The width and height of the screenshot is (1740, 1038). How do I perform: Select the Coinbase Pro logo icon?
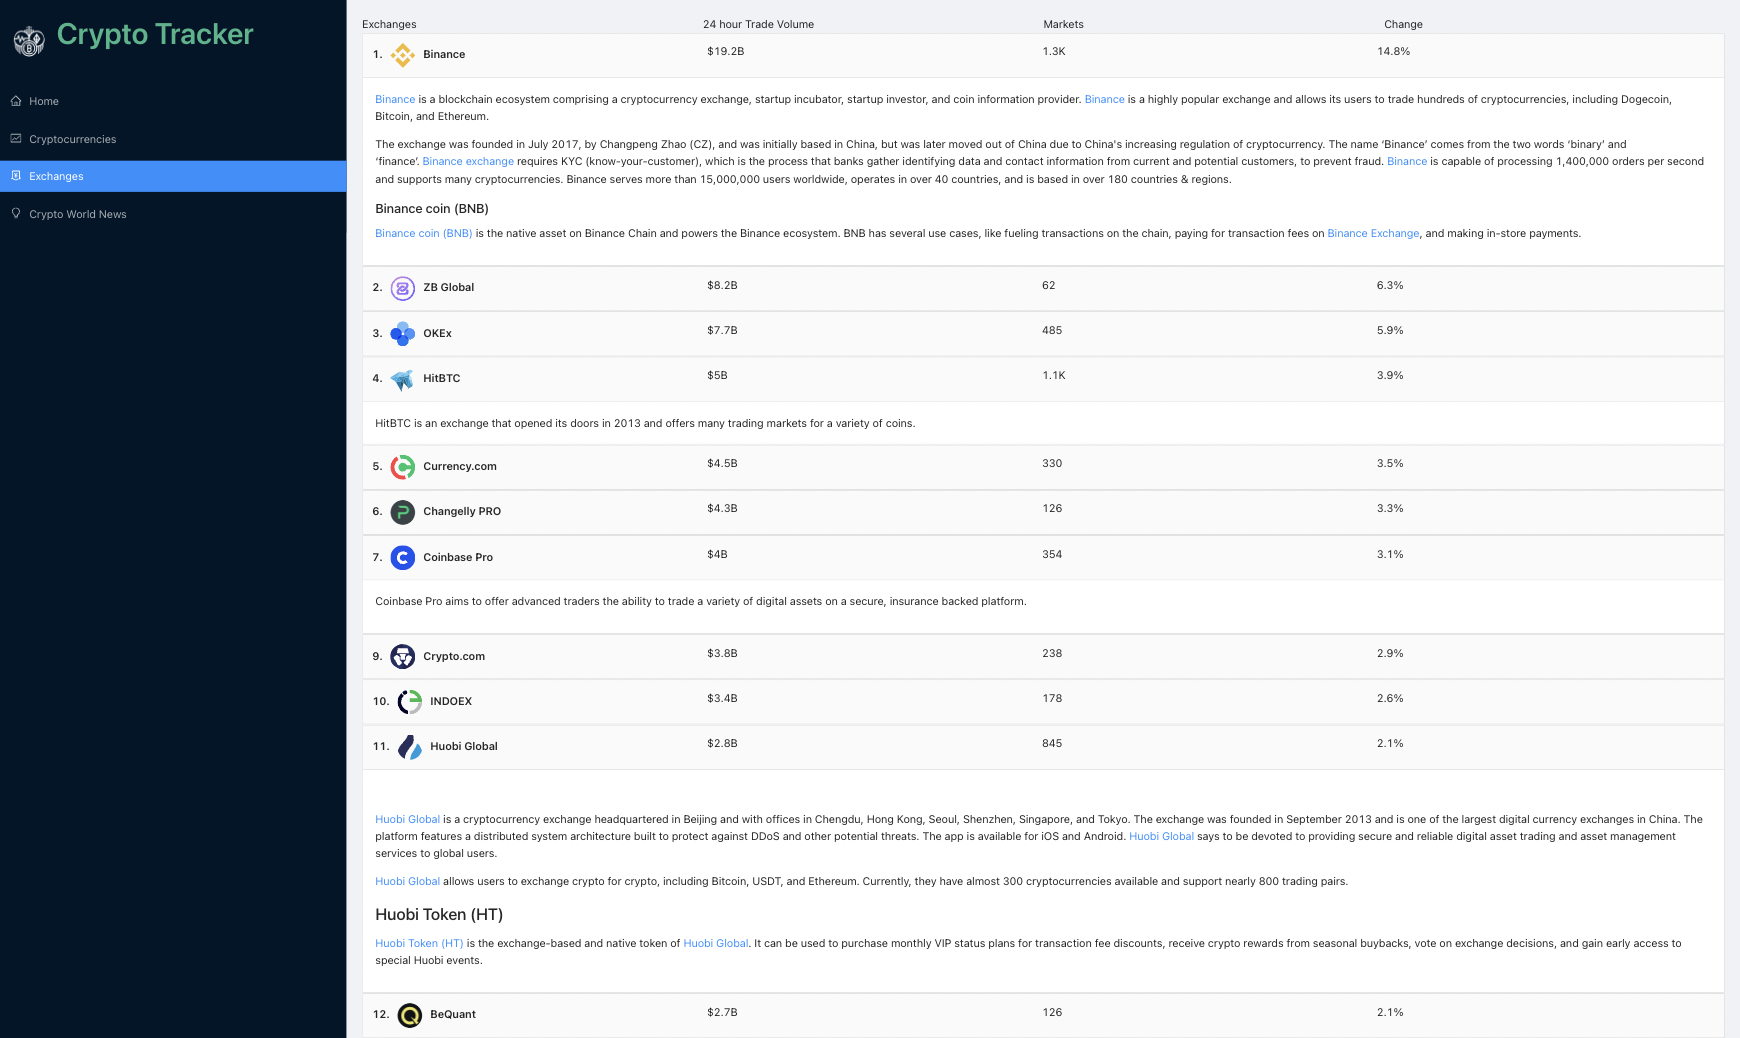402,557
